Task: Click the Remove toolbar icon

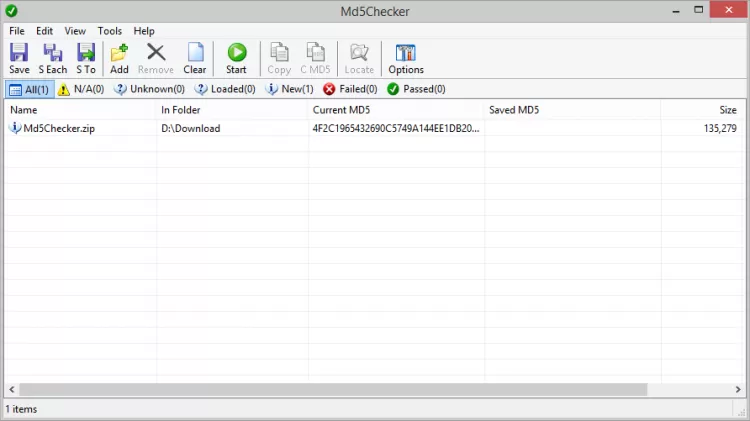Action: coord(156,58)
